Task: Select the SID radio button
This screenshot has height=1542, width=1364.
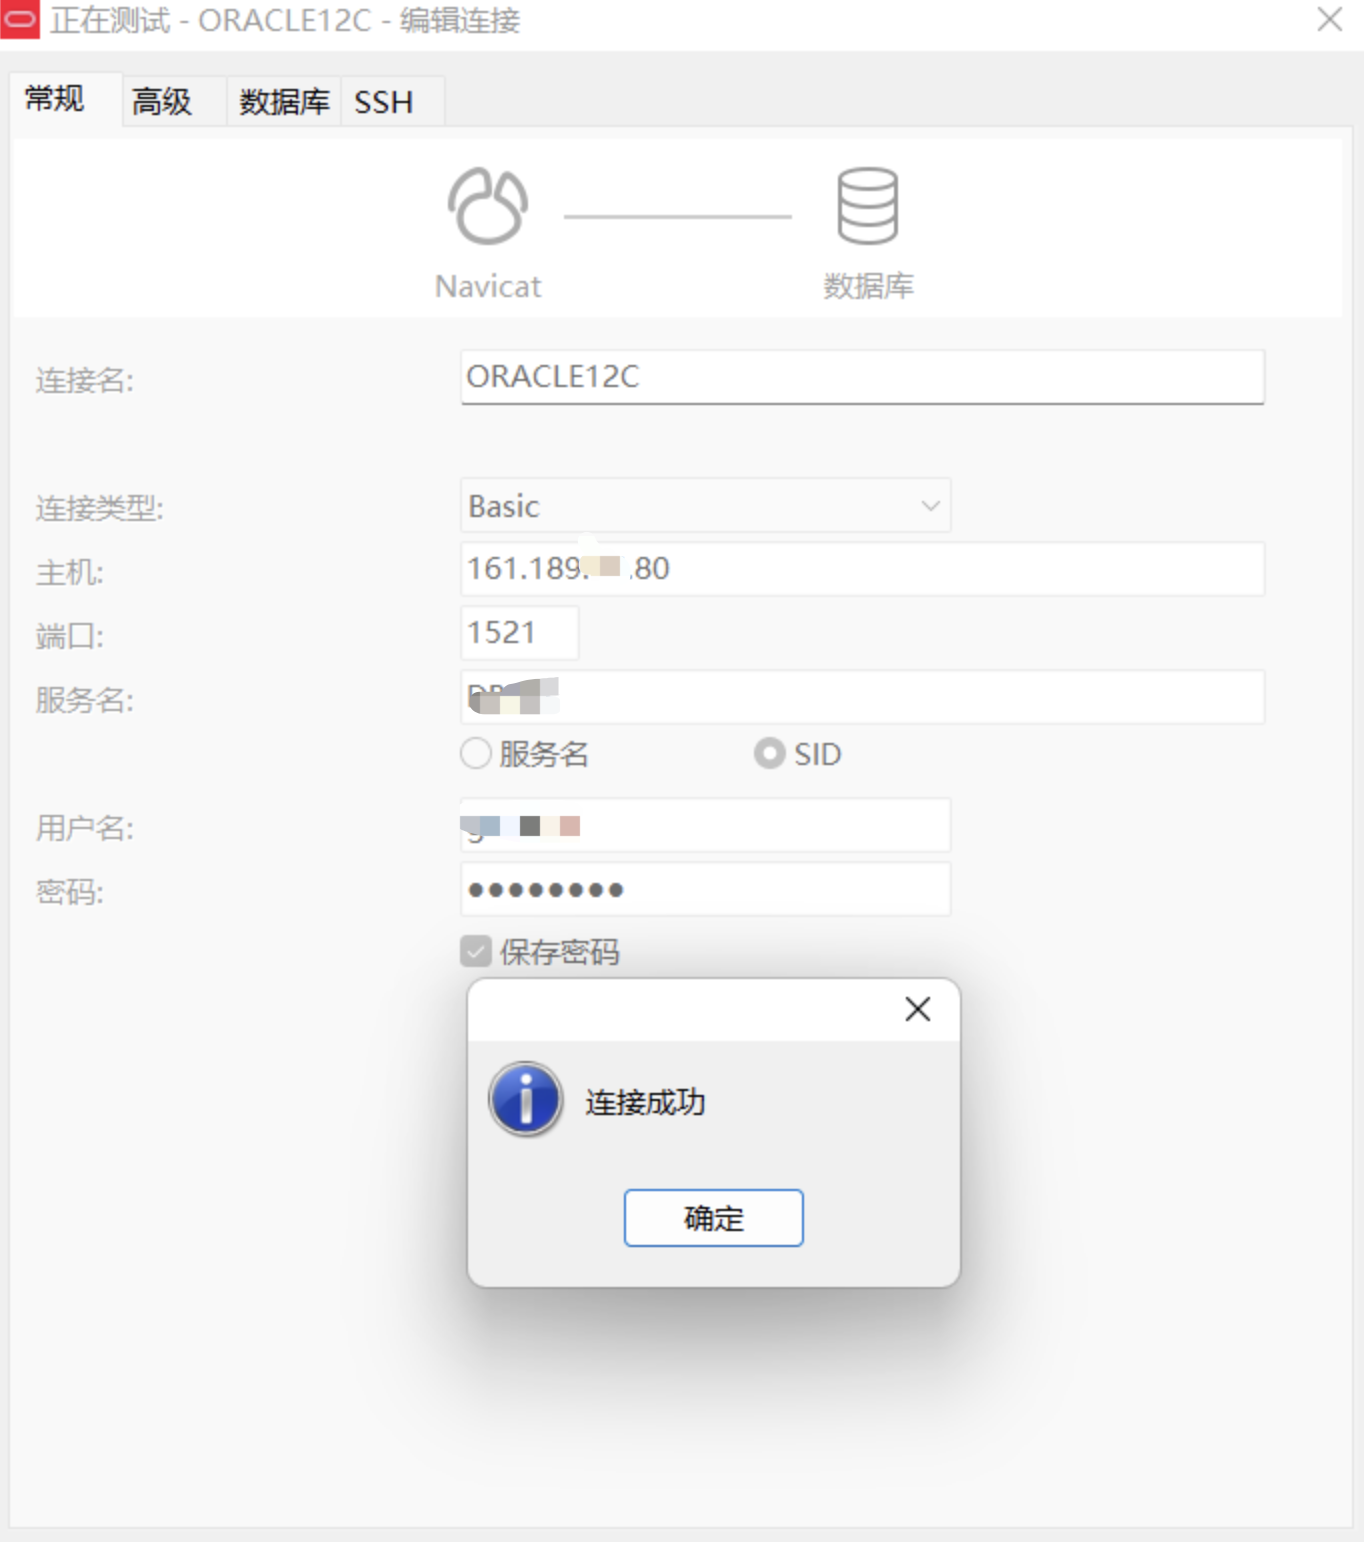Action: tap(769, 753)
